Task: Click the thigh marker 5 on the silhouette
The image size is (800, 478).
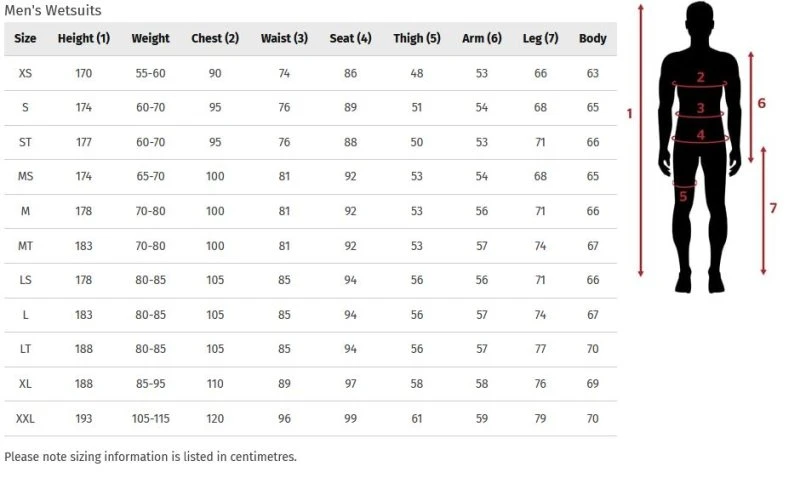Action: (x=684, y=196)
